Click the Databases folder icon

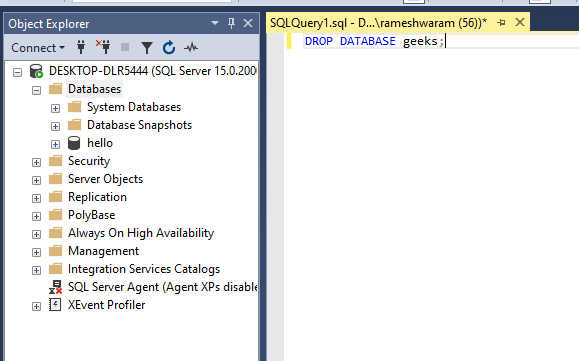tap(55, 89)
